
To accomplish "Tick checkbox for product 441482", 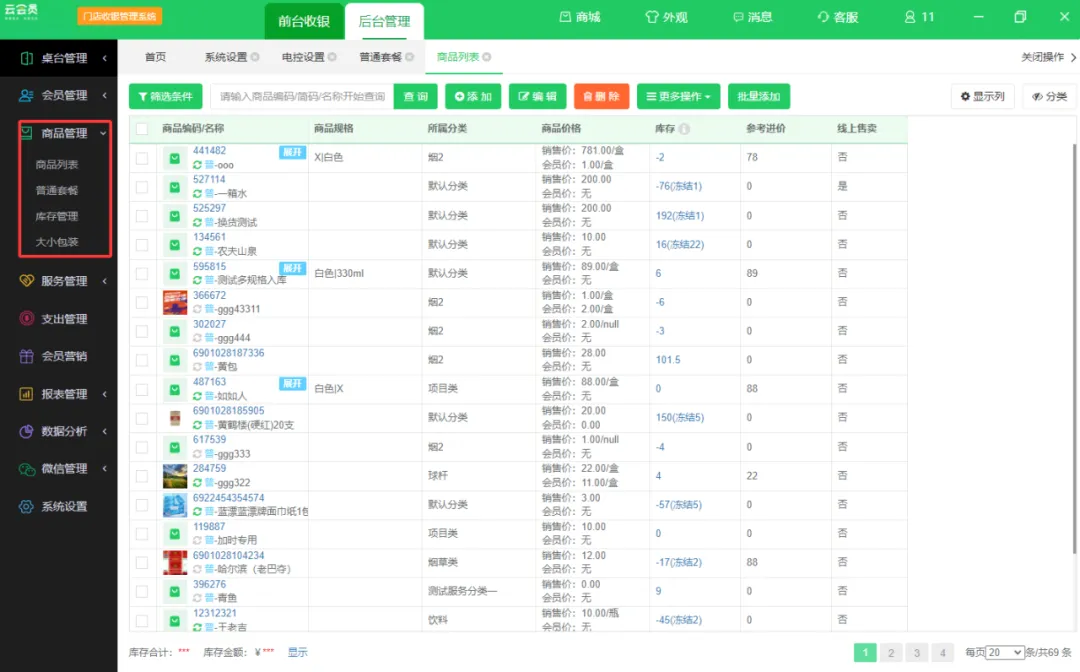I will tap(142, 158).
